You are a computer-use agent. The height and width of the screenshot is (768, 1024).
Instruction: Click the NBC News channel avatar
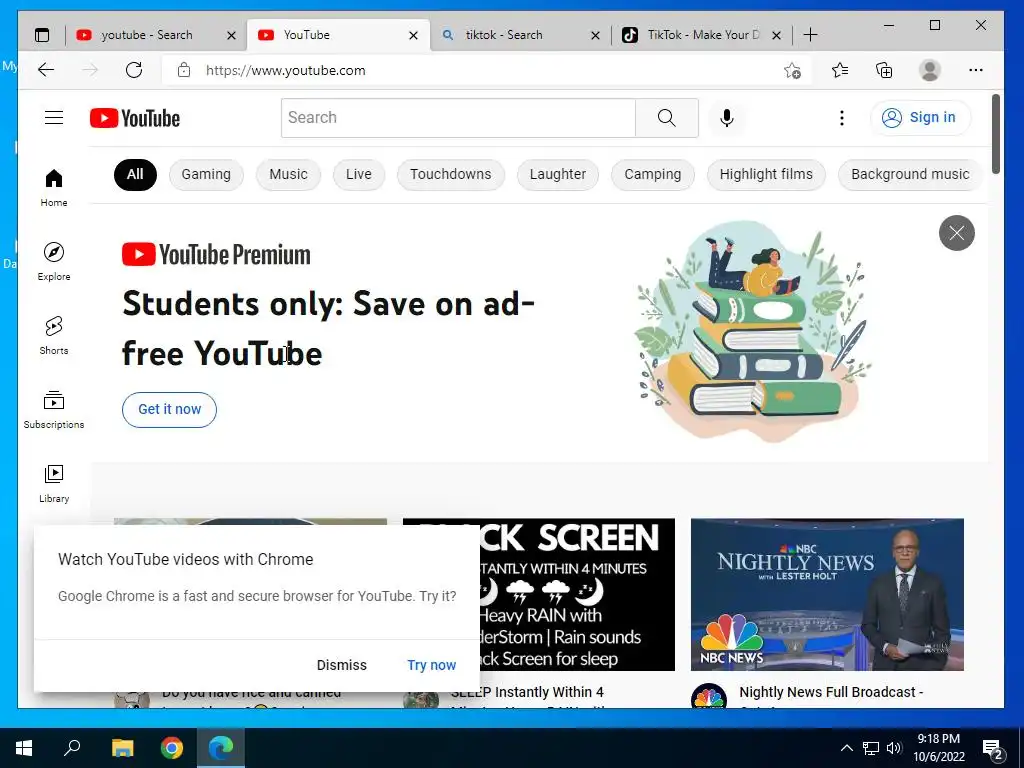[x=709, y=697]
